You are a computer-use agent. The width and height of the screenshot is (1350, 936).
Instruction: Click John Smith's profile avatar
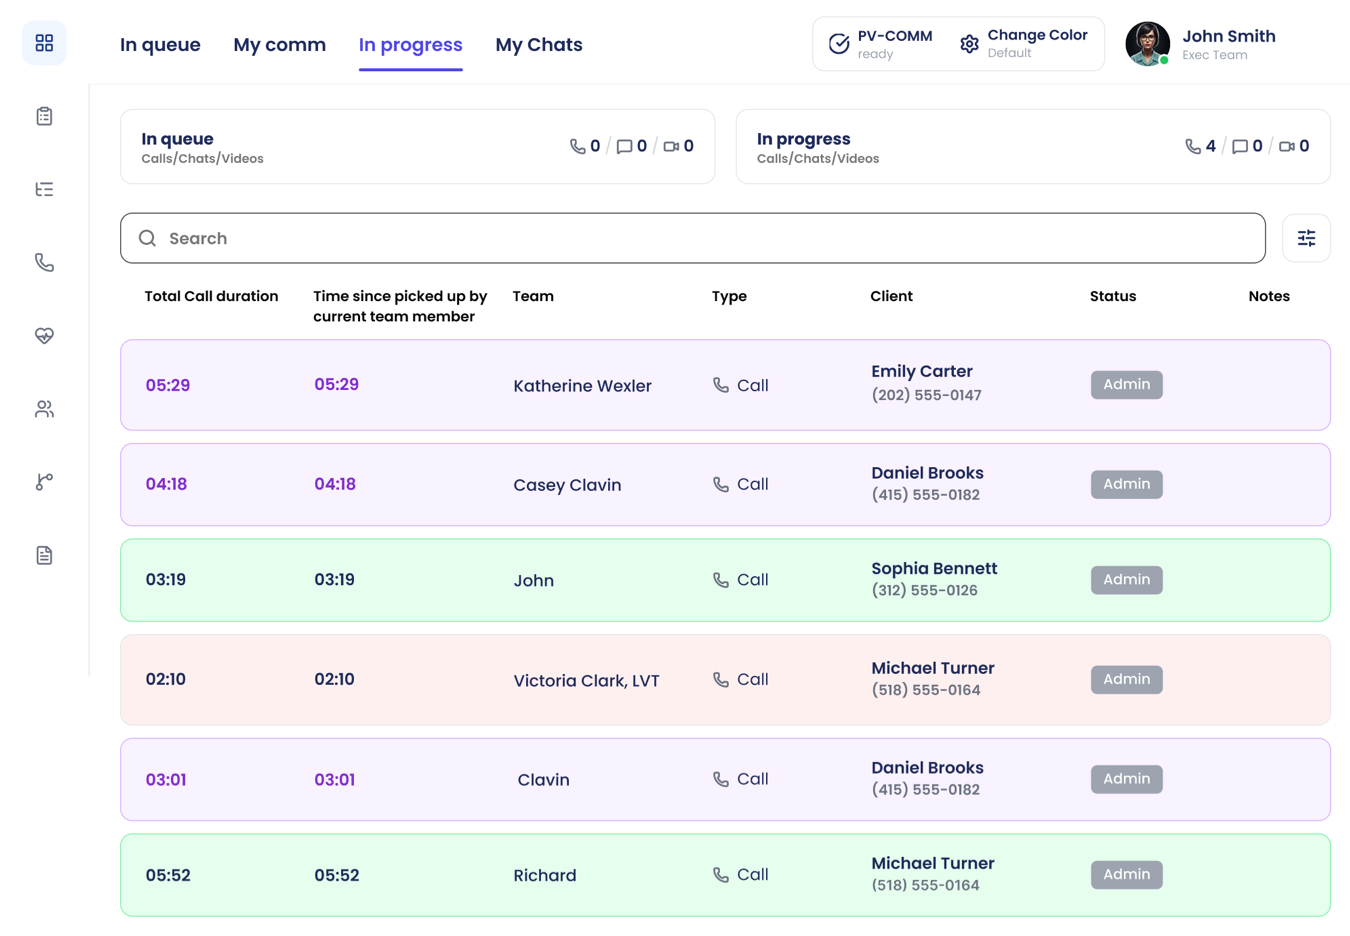1148,43
